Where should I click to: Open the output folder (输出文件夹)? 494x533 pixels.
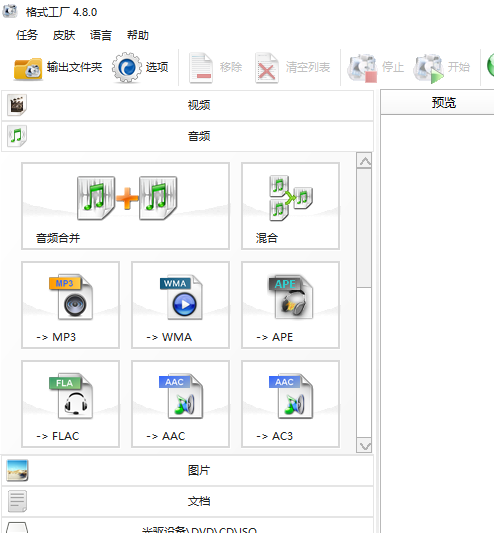(x=58, y=68)
